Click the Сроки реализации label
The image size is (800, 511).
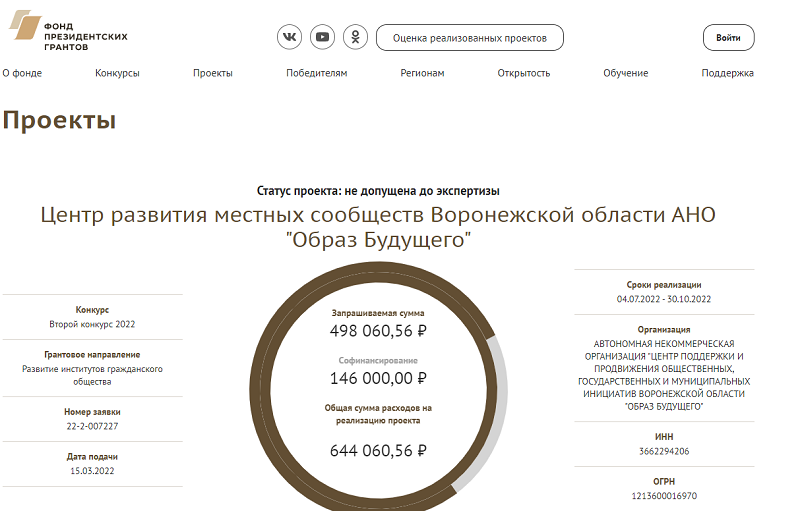[x=664, y=285]
